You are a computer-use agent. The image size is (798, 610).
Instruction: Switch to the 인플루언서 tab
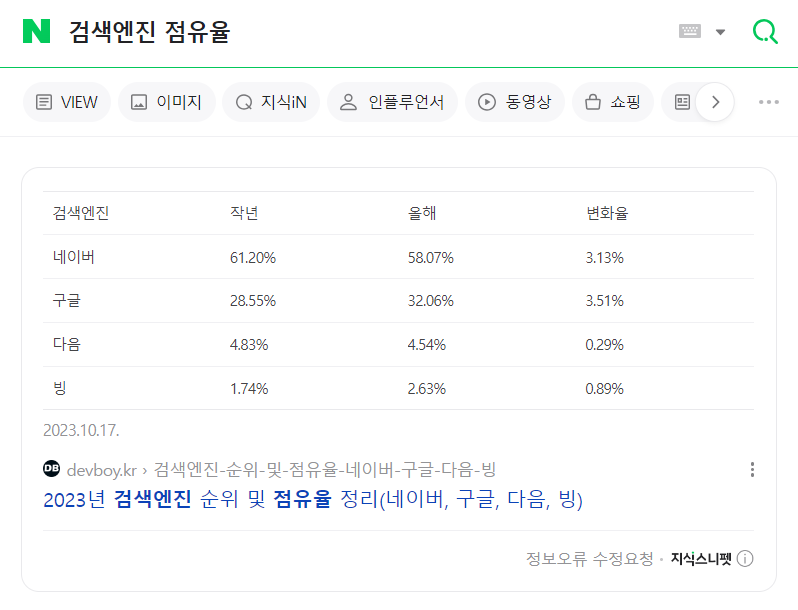392,102
